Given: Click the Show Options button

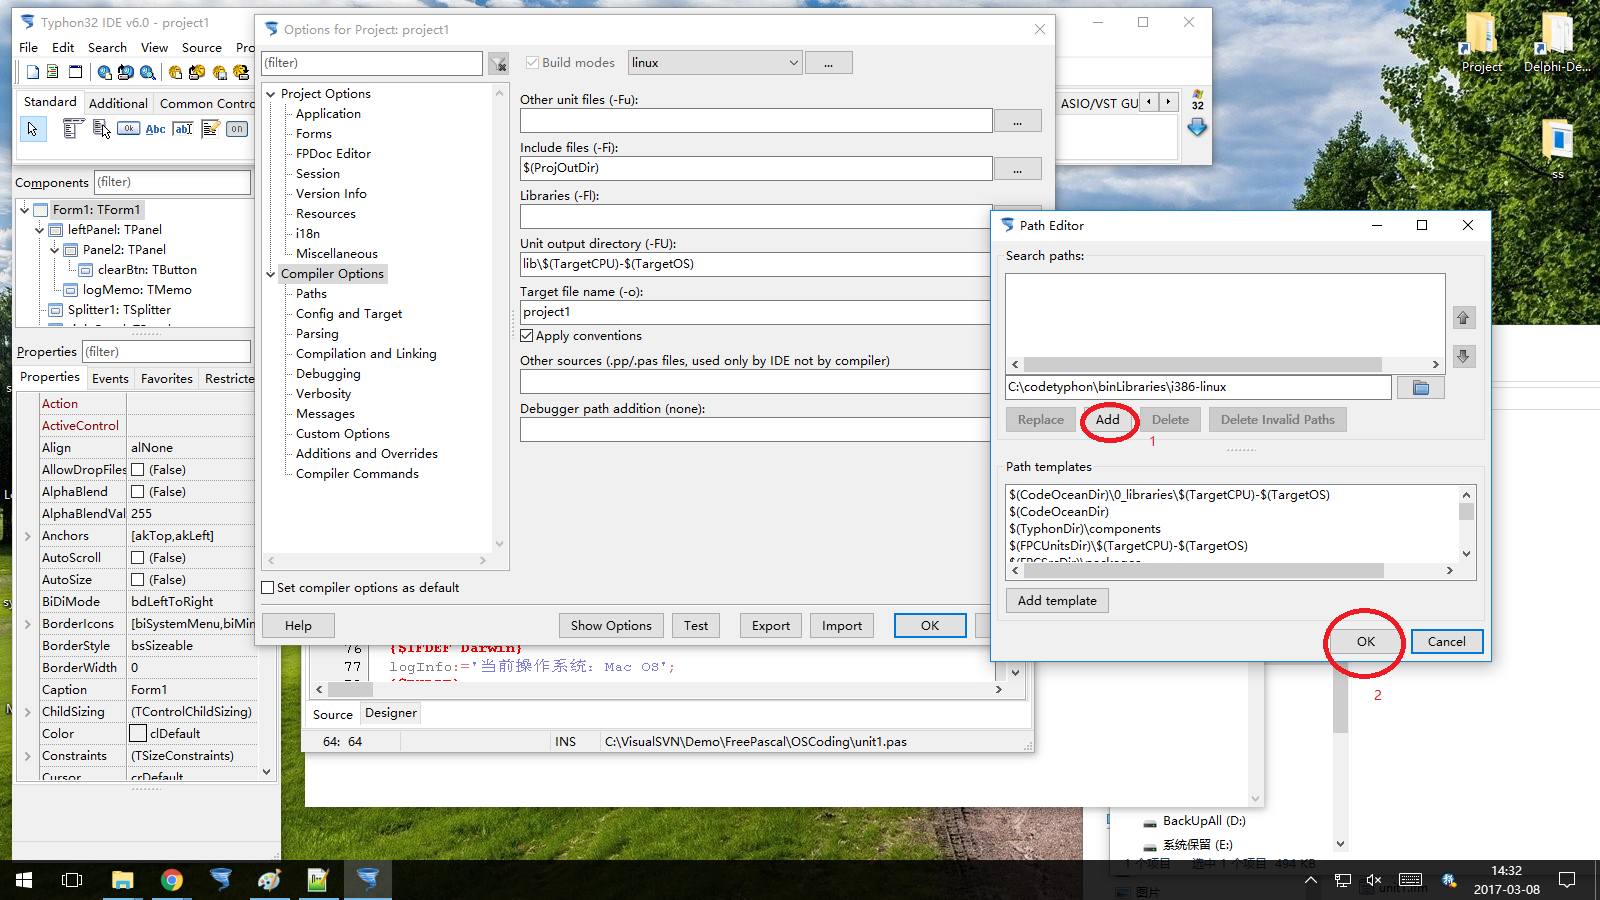Looking at the screenshot, I should pyautogui.click(x=611, y=626).
